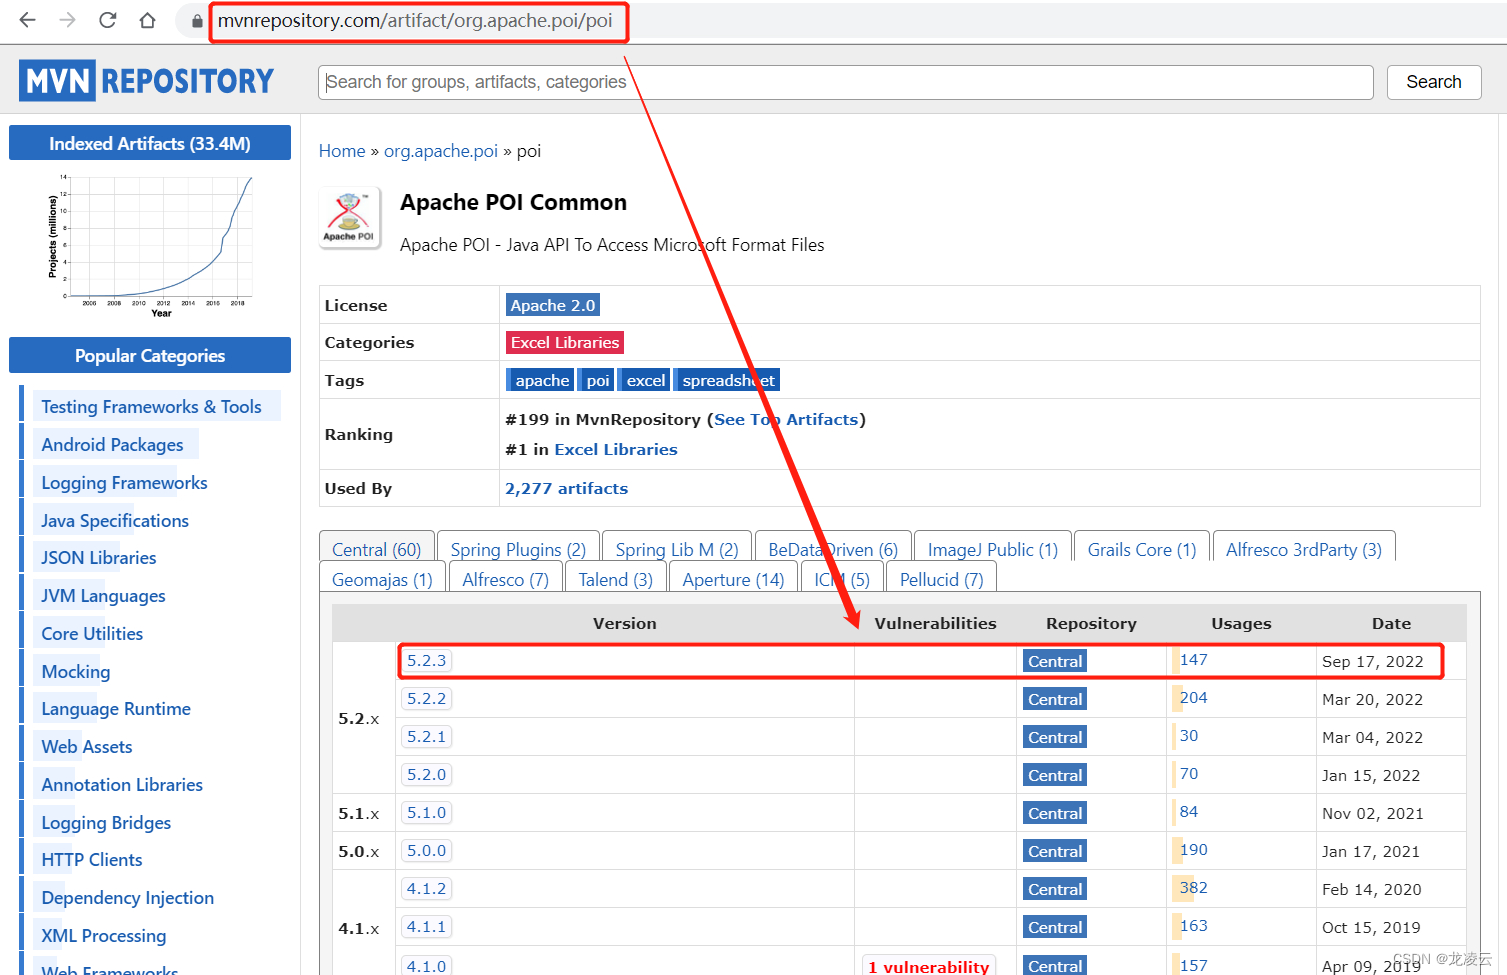Select the Spring Plugins (2) tab
Image resolution: width=1507 pixels, height=975 pixels.
(518, 548)
